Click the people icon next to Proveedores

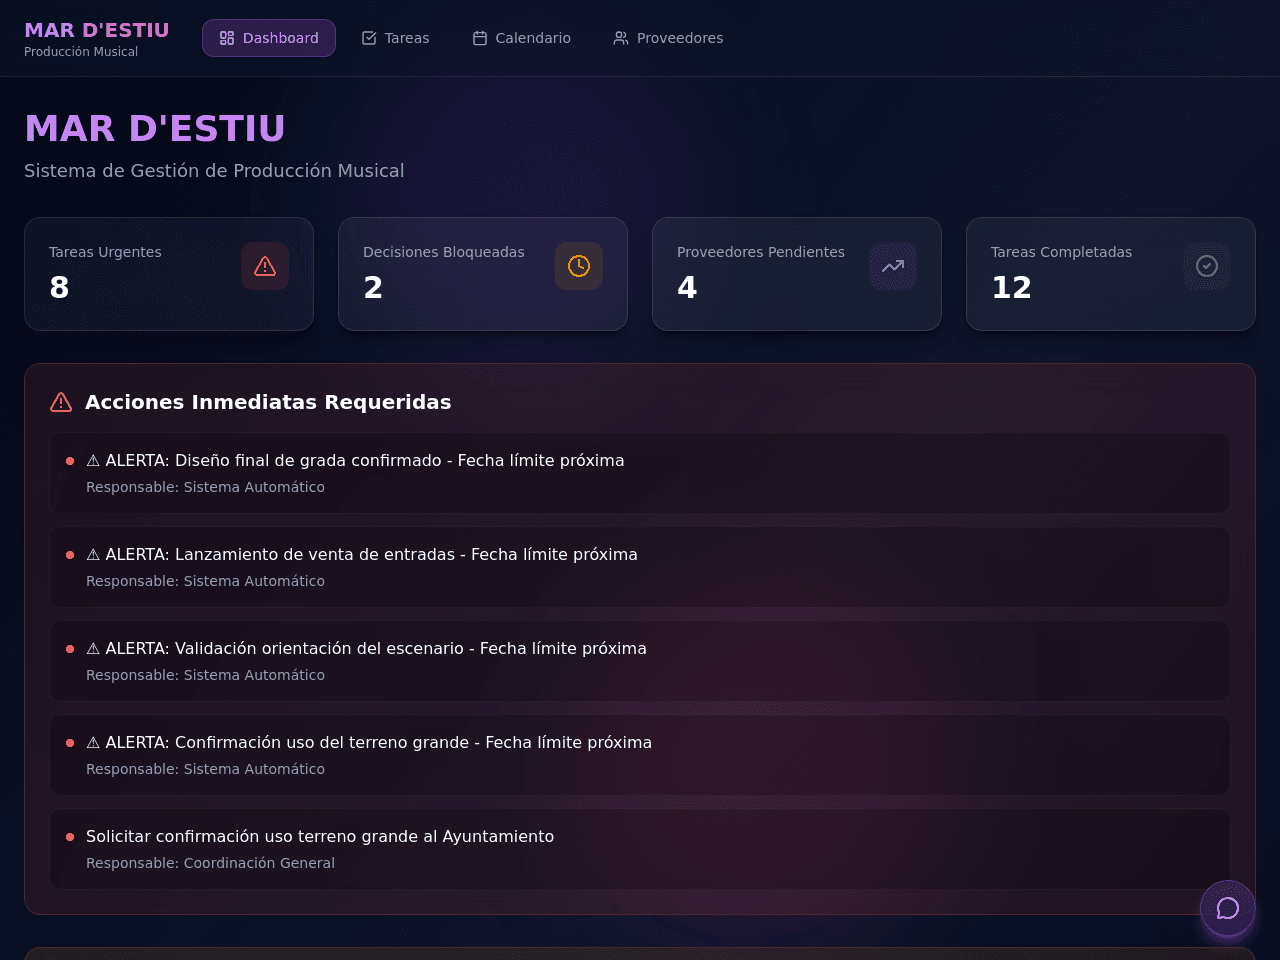(621, 38)
